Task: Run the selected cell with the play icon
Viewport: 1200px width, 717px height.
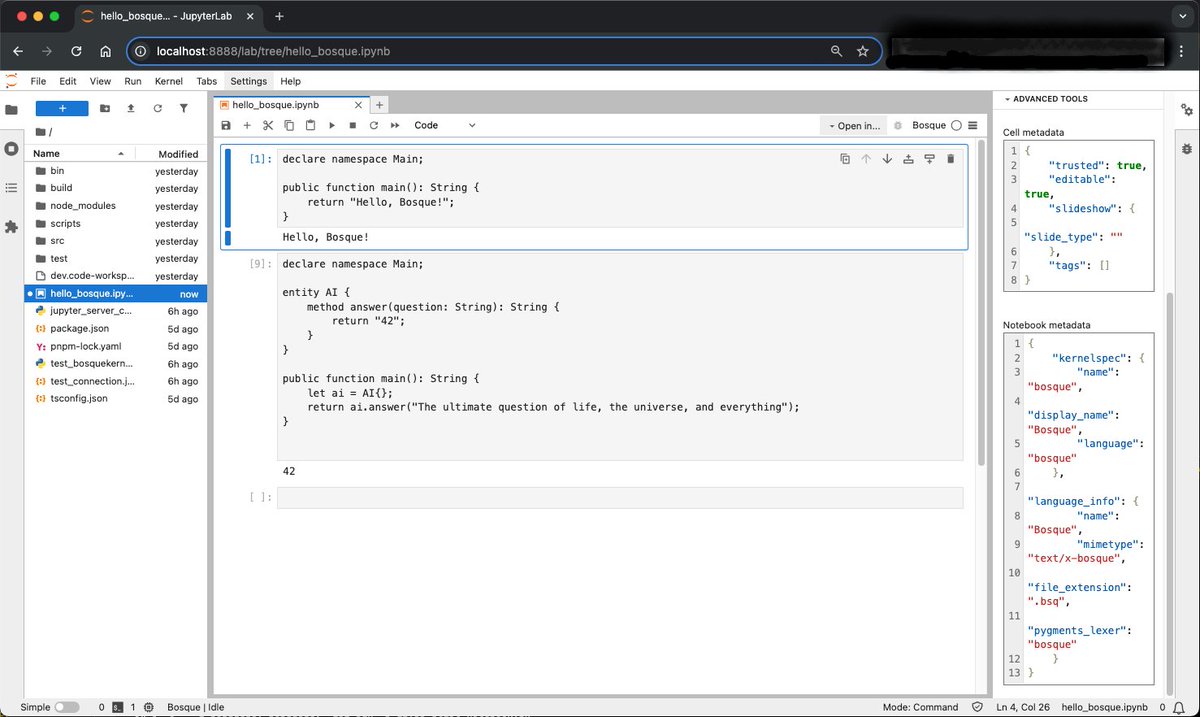Action: [332, 125]
